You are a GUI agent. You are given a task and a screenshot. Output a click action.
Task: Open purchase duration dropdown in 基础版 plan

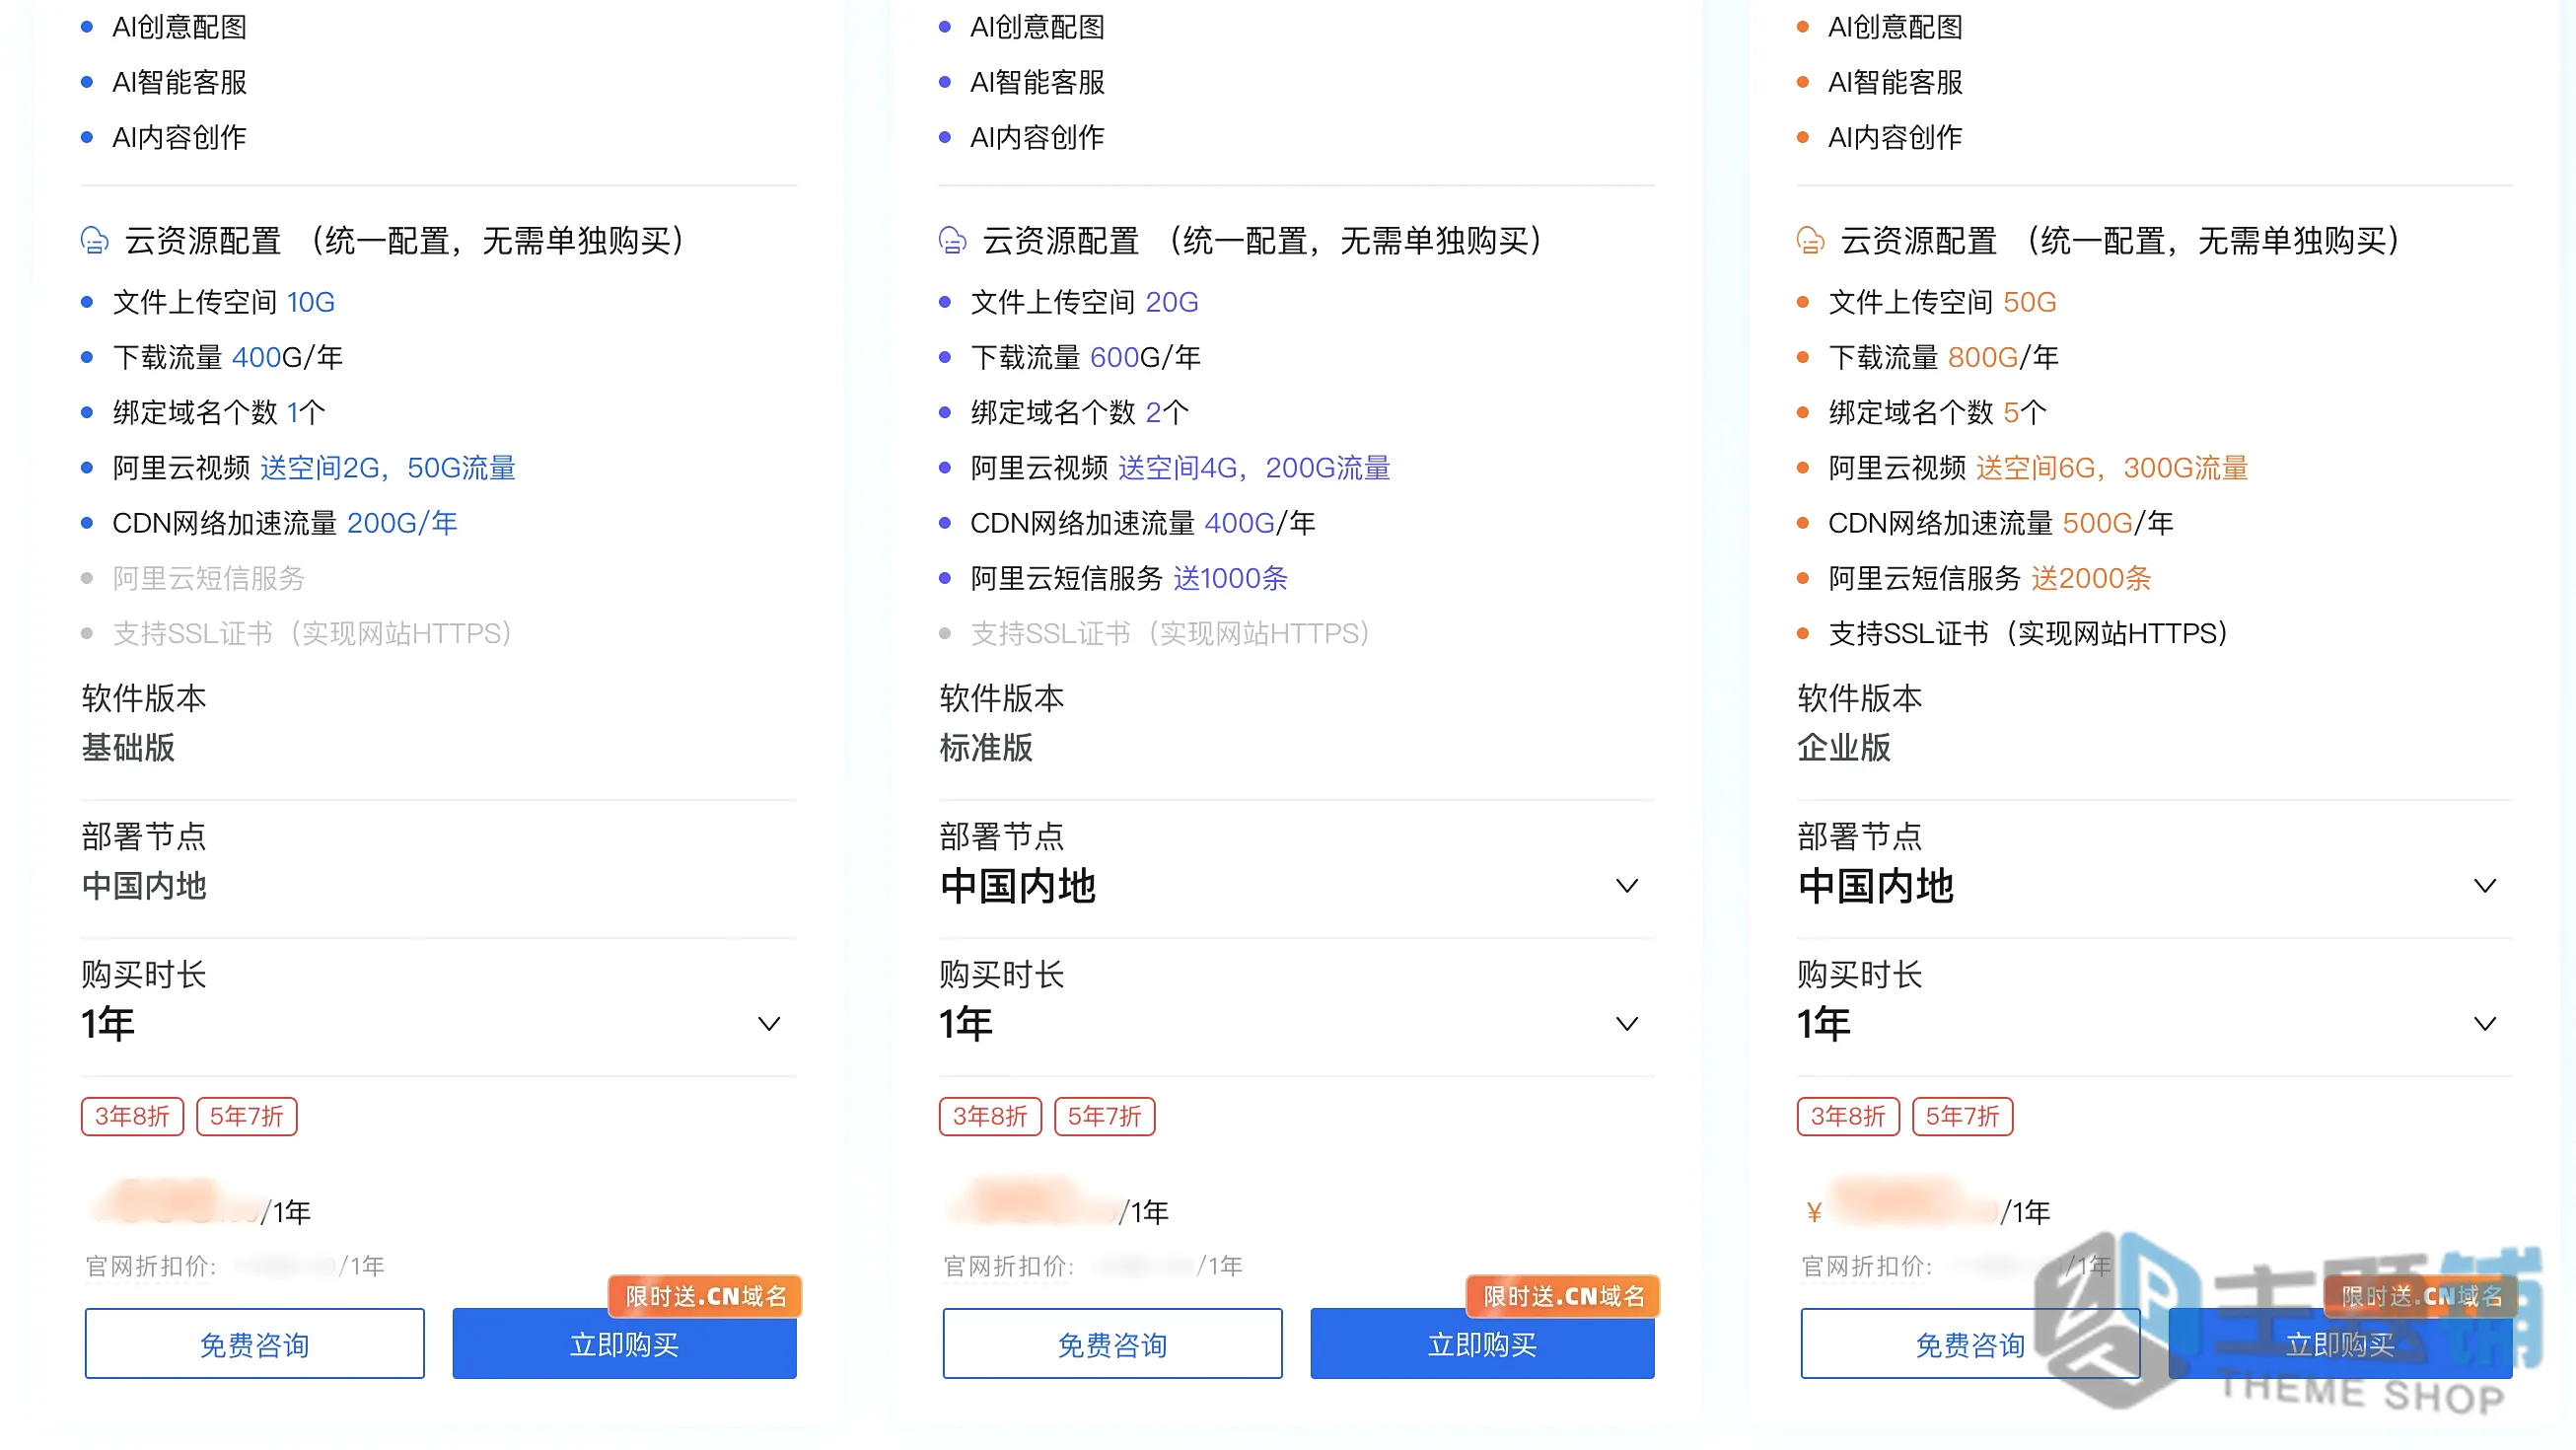tap(438, 1024)
